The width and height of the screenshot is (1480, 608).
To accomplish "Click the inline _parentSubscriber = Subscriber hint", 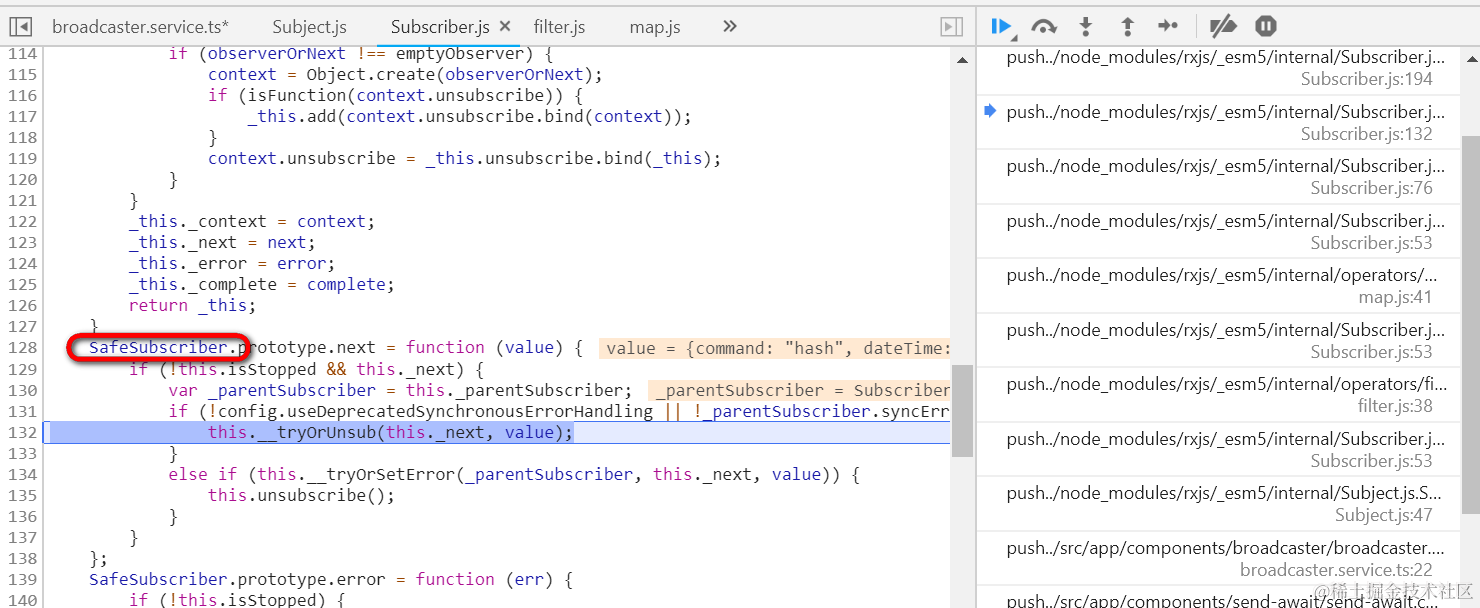I will click(800, 390).
